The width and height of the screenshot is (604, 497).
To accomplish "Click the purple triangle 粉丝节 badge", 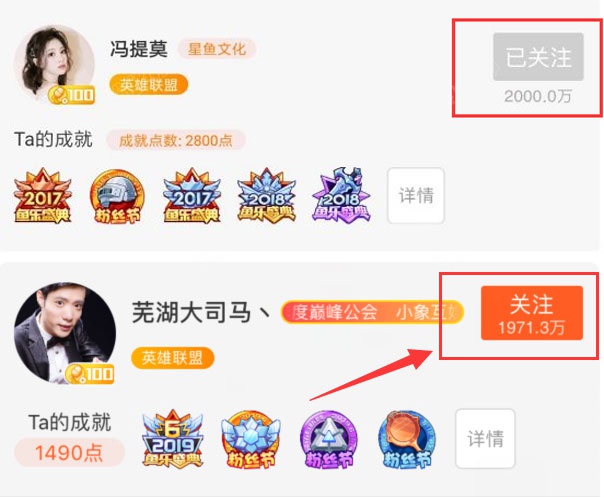I will [329, 440].
